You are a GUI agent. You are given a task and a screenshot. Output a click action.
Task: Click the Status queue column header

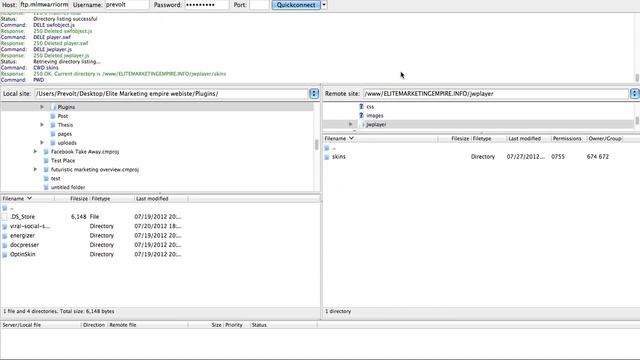click(x=283, y=325)
